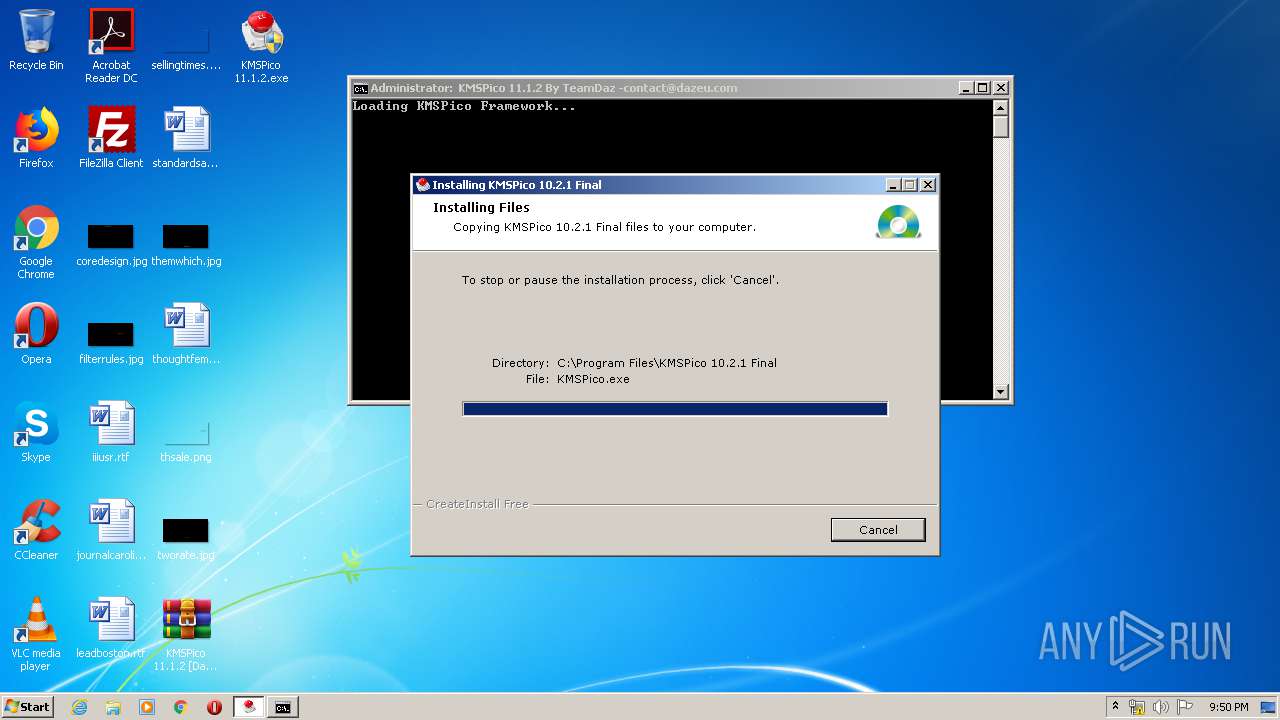The image size is (1280, 720).
Task: Show hidden system tray icons
Action: [1115, 707]
